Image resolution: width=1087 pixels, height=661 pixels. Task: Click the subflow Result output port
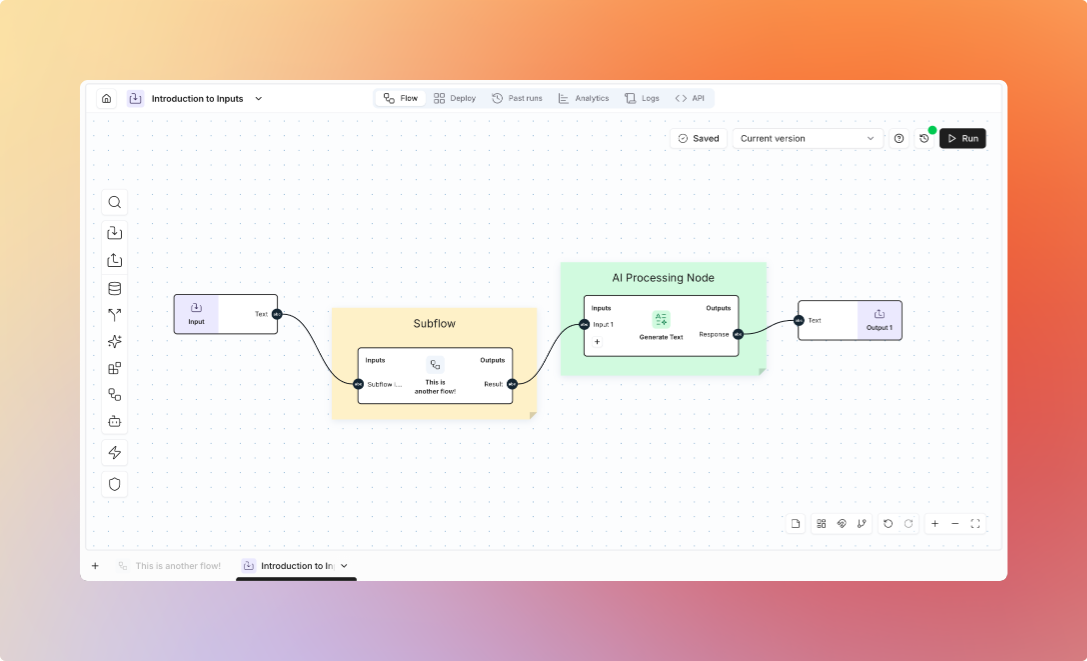pyautogui.click(x=512, y=384)
